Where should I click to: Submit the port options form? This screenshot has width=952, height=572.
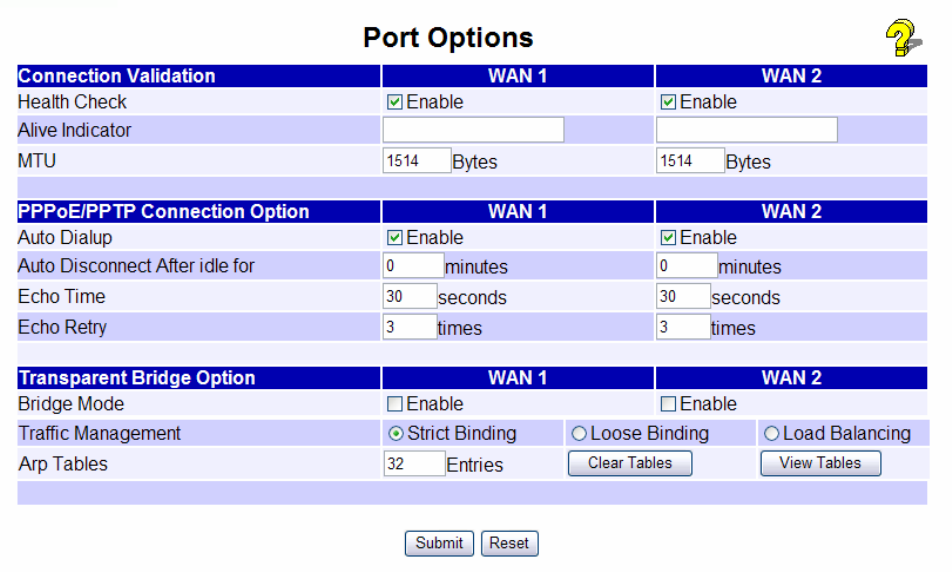[x=440, y=543]
